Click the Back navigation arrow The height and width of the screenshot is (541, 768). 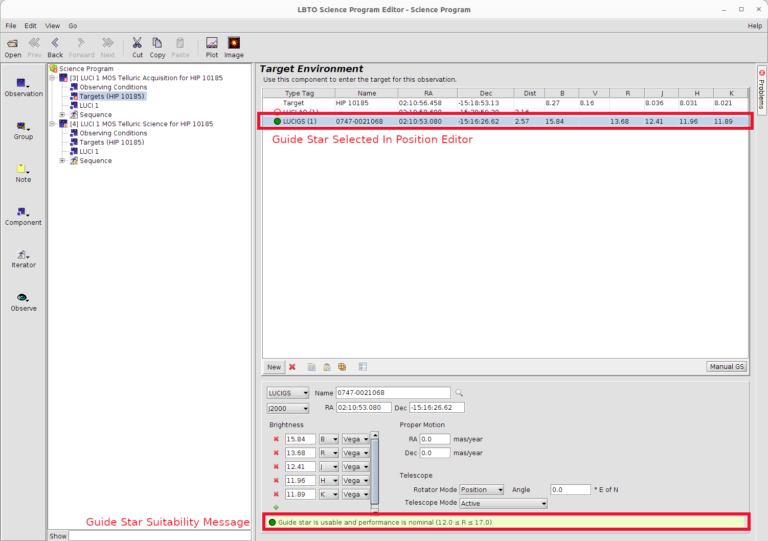point(55,46)
